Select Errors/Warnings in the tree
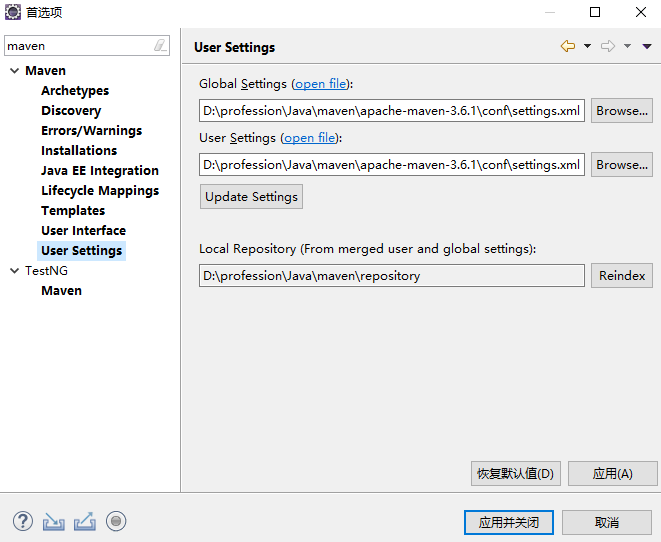The width and height of the screenshot is (661, 542). [x=91, y=131]
